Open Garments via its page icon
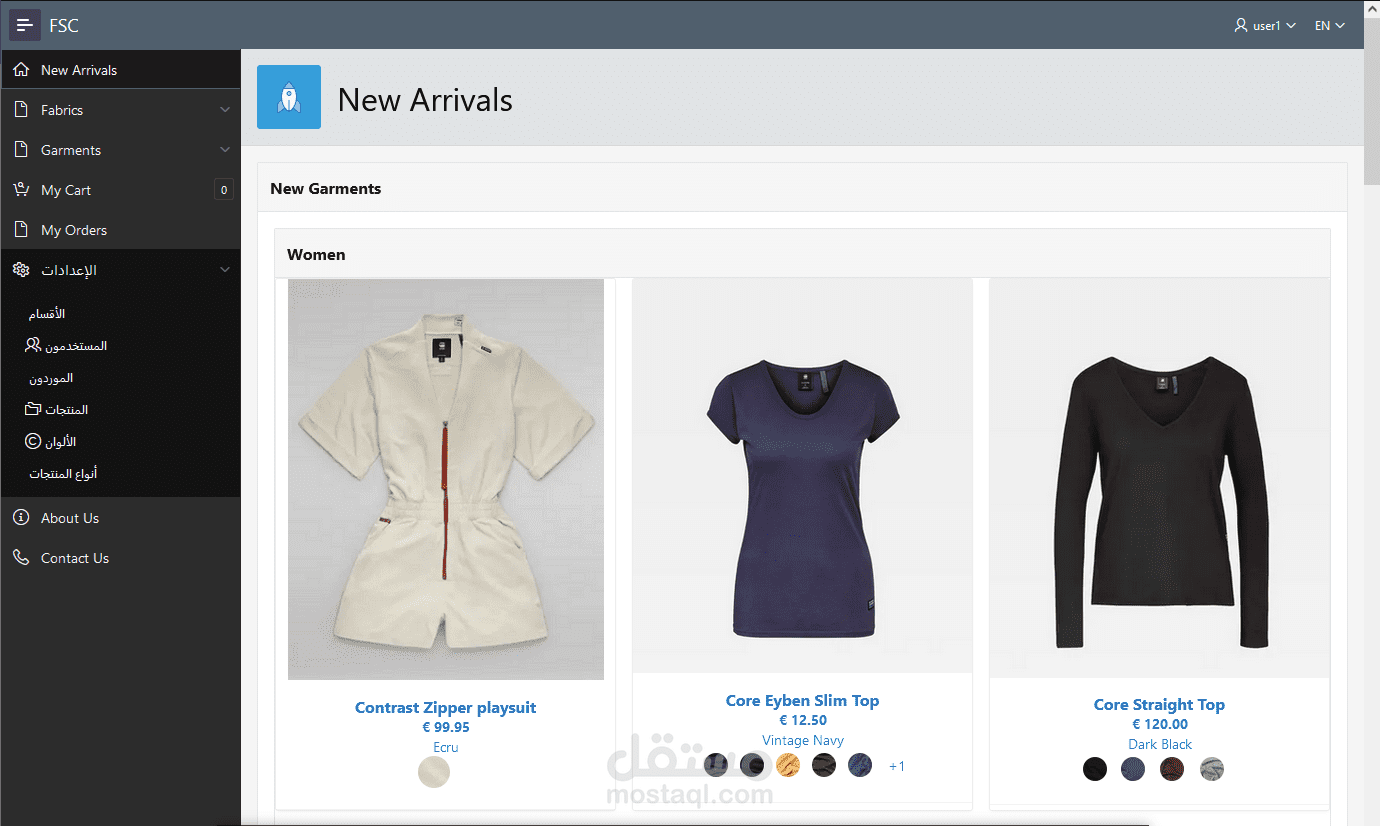This screenshot has height=826, width=1380. click(x=21, y=150)
